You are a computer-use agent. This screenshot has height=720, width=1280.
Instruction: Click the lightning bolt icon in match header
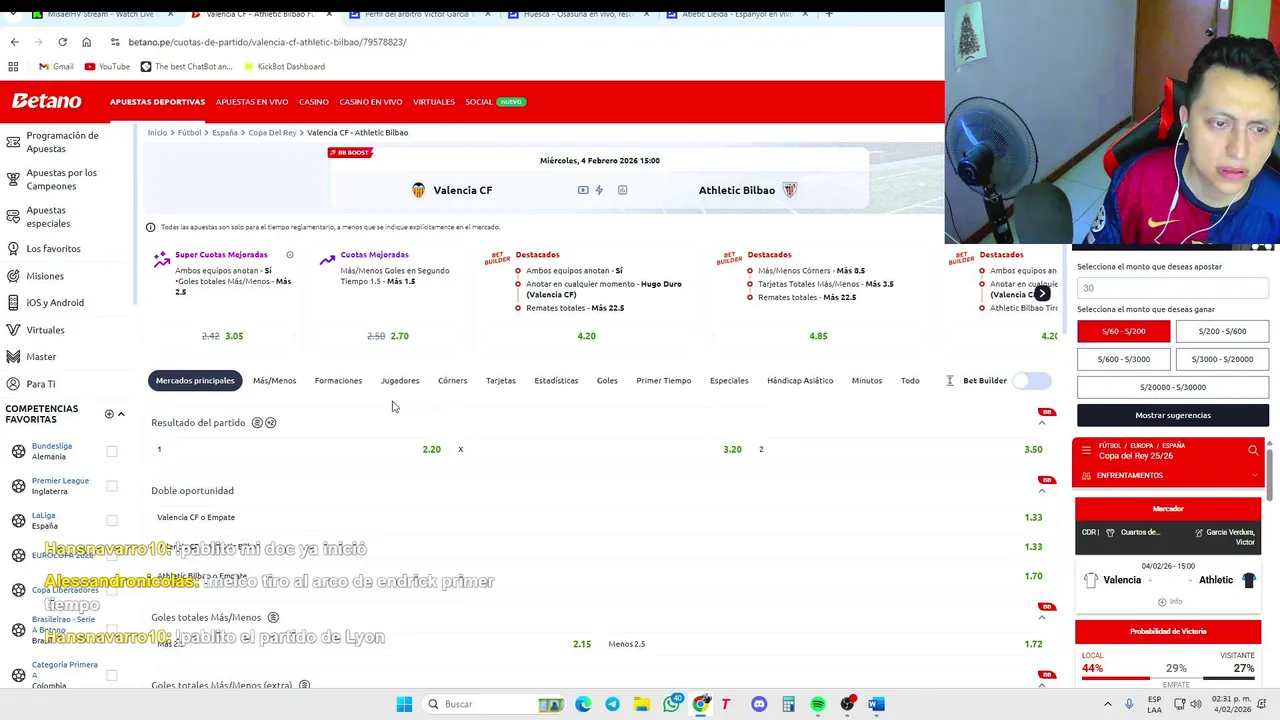coord(599,190)
